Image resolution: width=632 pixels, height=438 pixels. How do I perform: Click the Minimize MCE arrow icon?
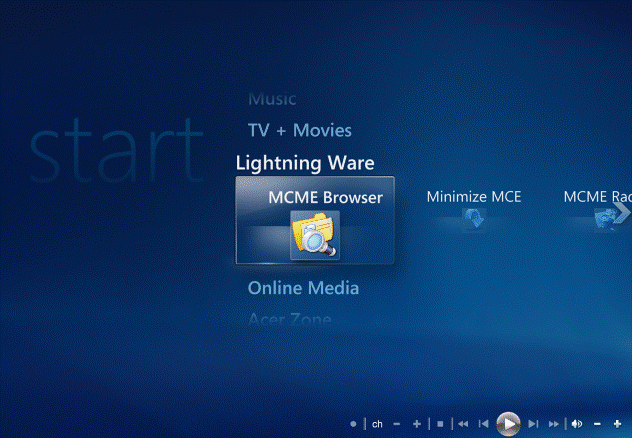pyautogui.click(x=474, y=219)
